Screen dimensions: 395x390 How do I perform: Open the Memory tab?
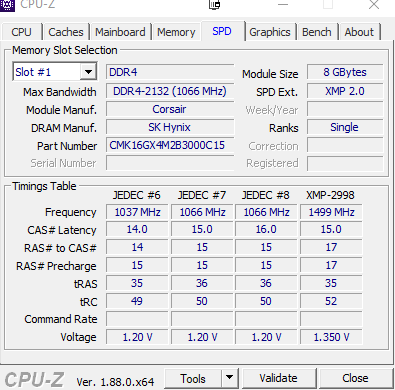click(176, 32)
